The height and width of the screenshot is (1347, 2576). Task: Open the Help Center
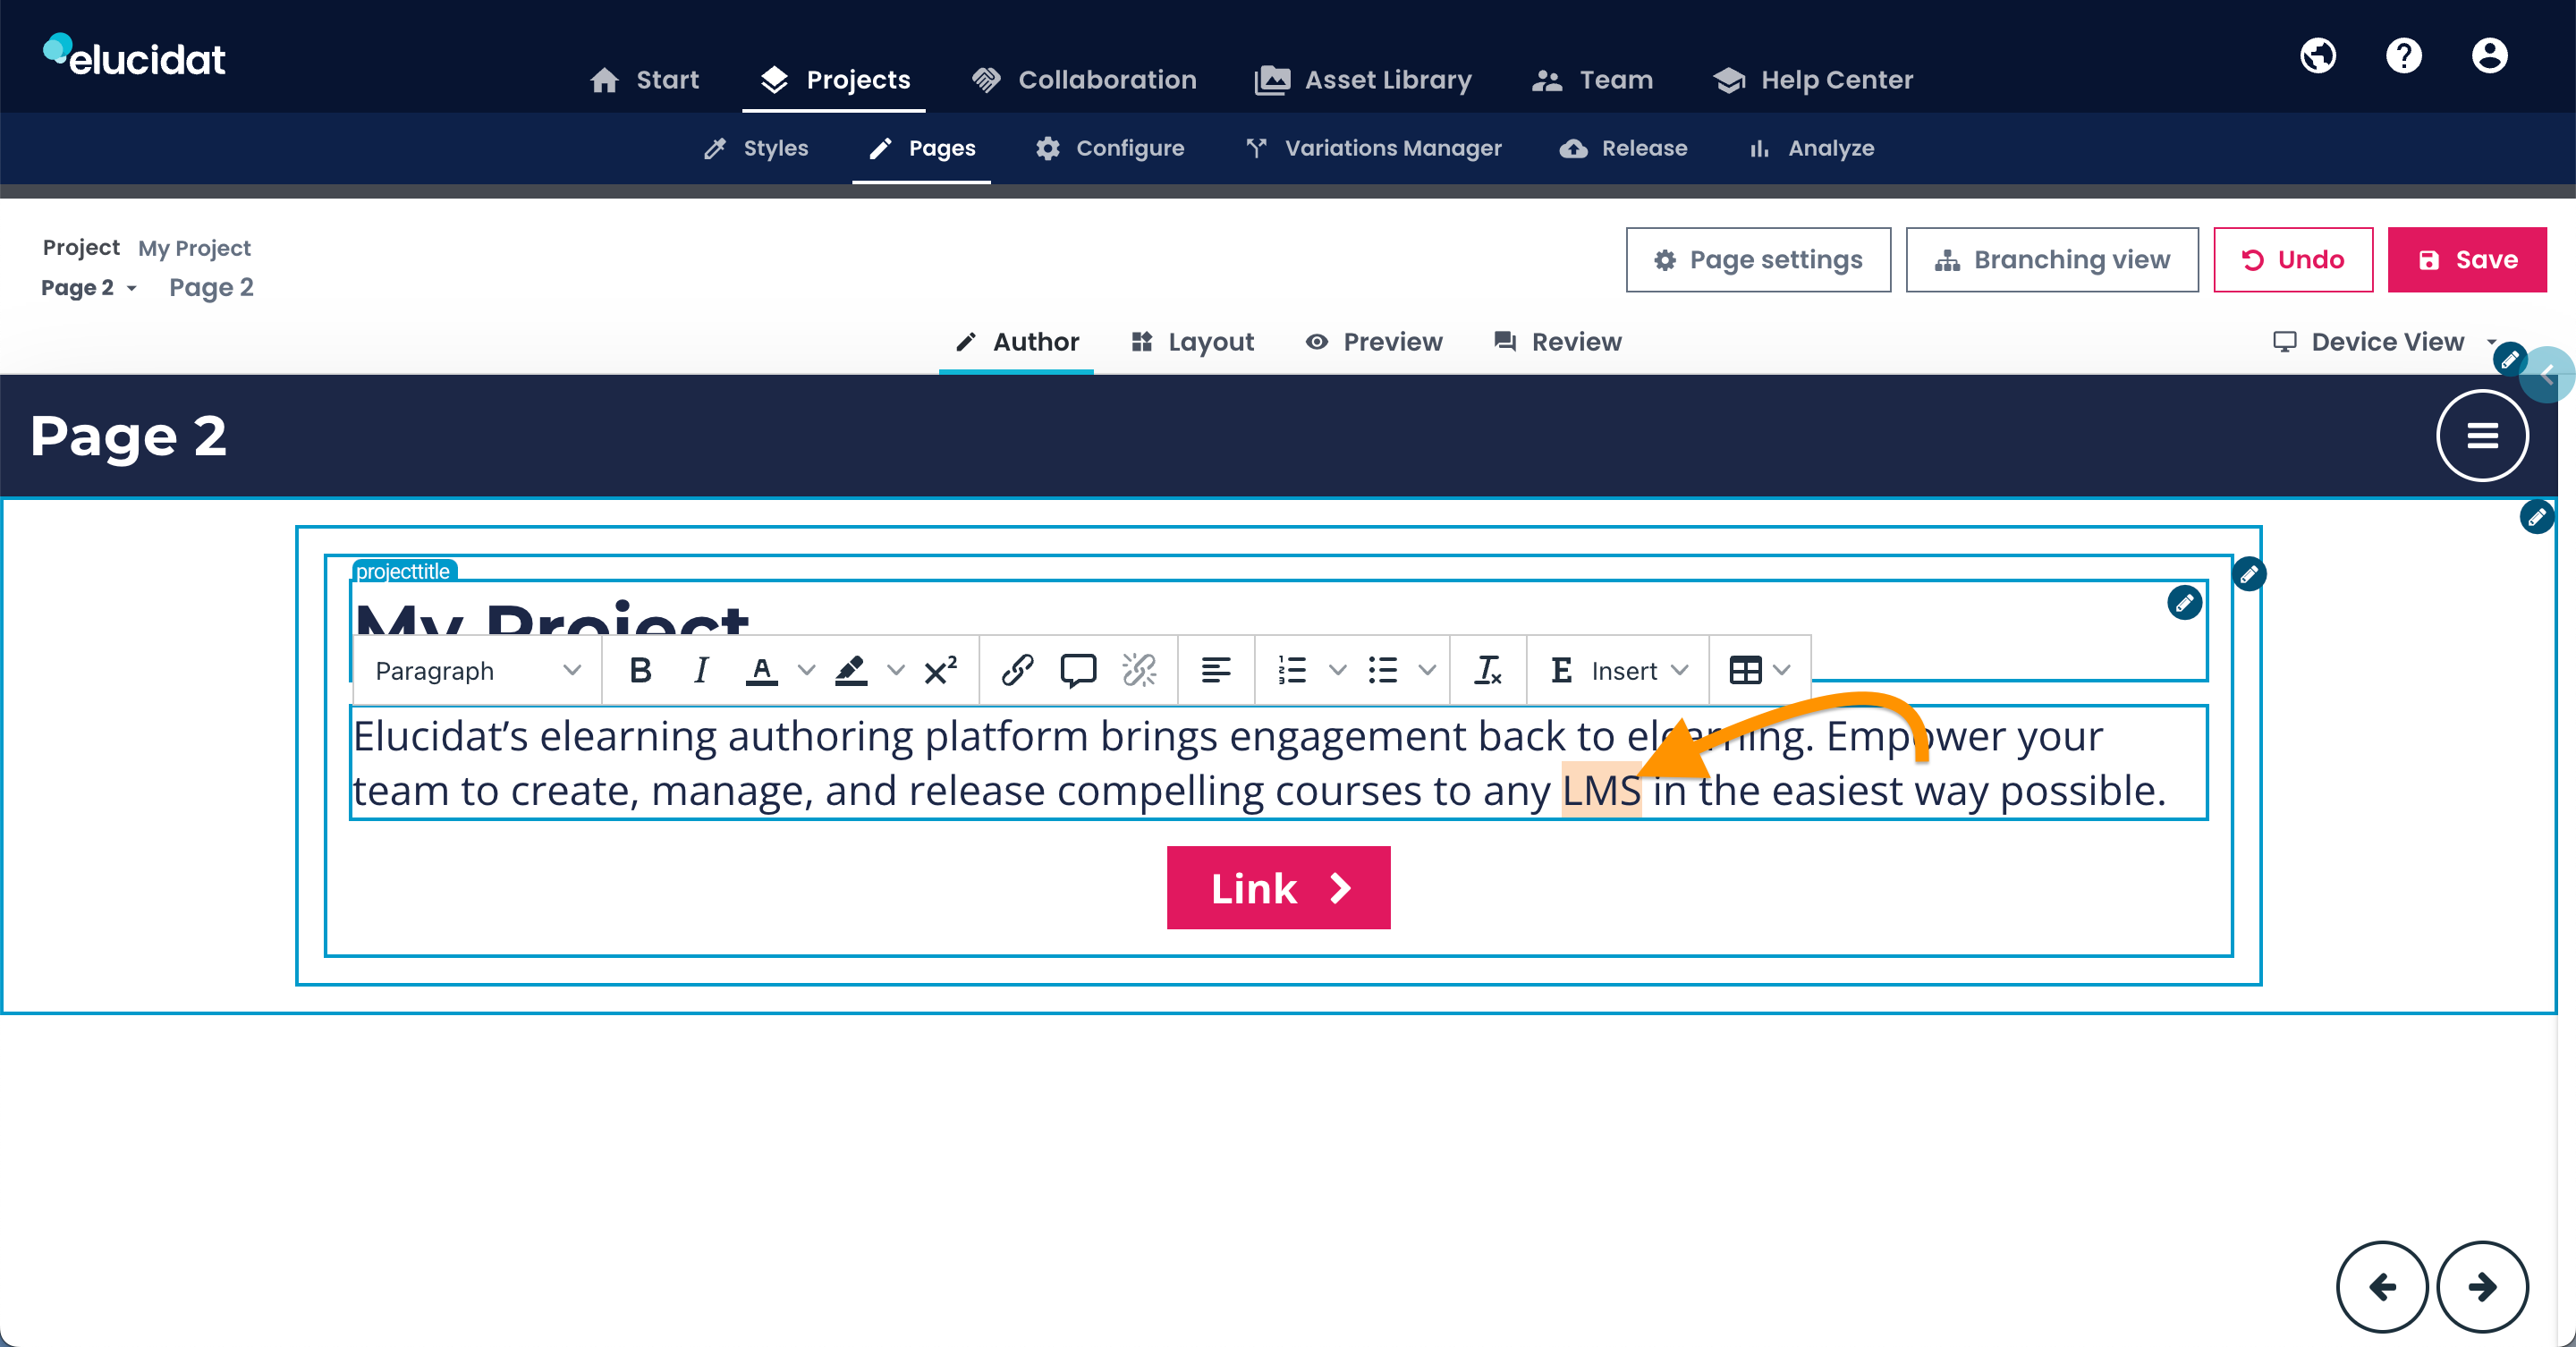click(x=1813, y=80)
